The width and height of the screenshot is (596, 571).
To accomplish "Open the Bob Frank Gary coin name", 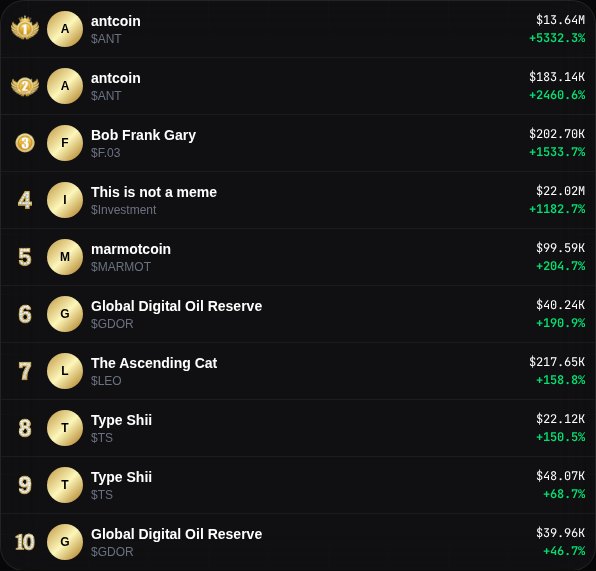I will tap(143, 136).
